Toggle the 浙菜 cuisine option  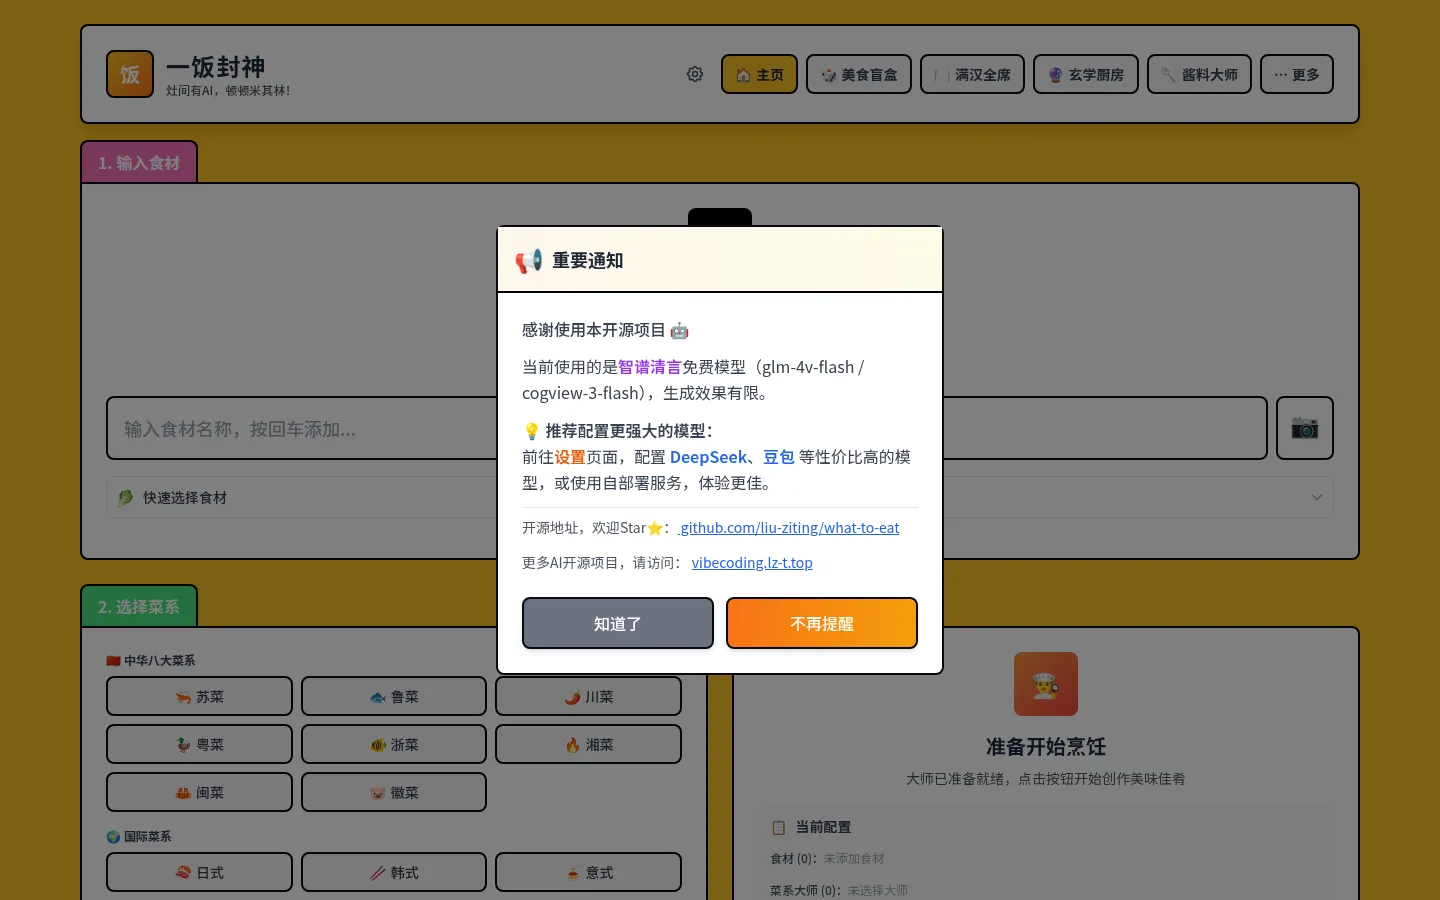coord(394,744)
